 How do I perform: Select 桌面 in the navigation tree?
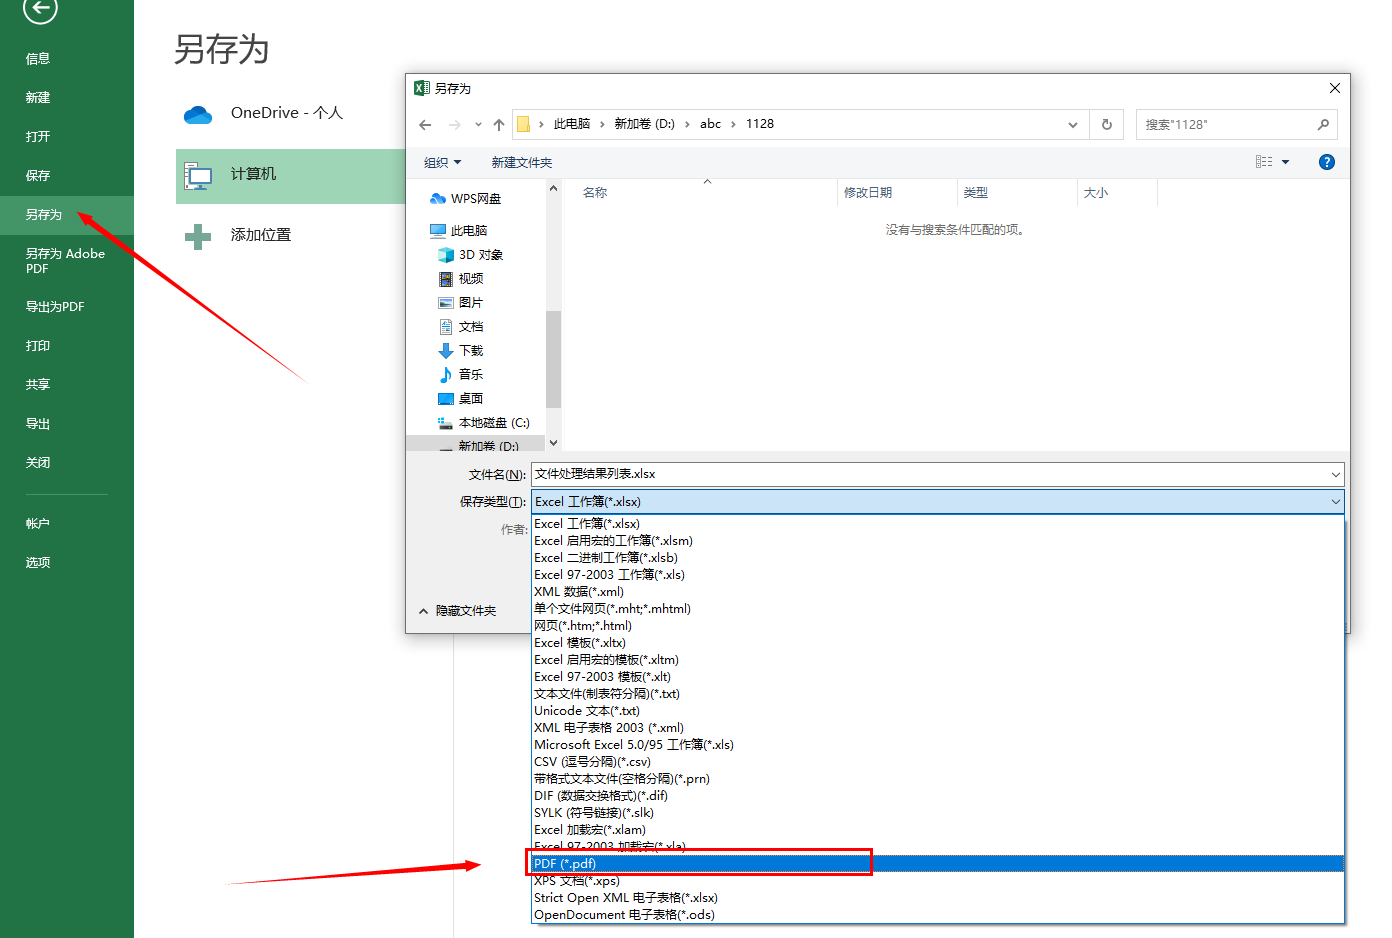470,399
